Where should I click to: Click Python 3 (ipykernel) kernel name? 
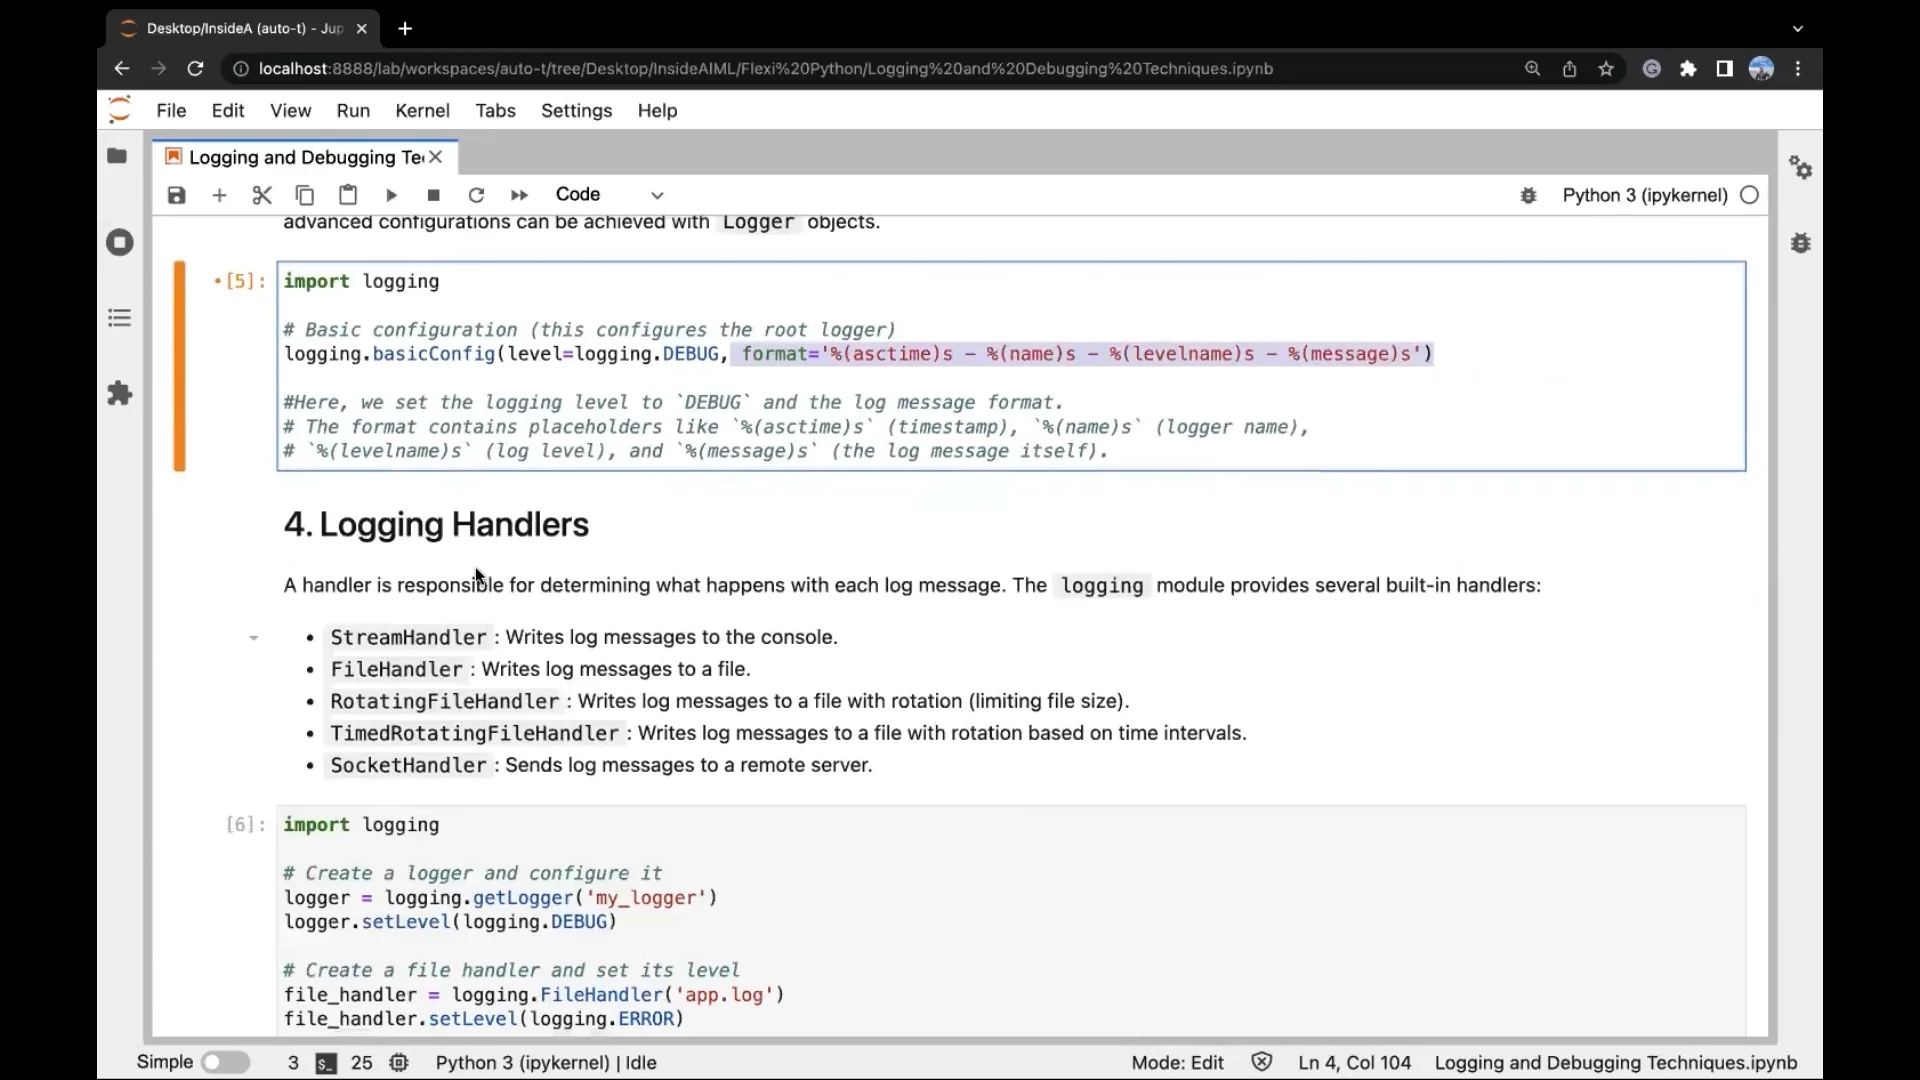tap(1645, 196)
